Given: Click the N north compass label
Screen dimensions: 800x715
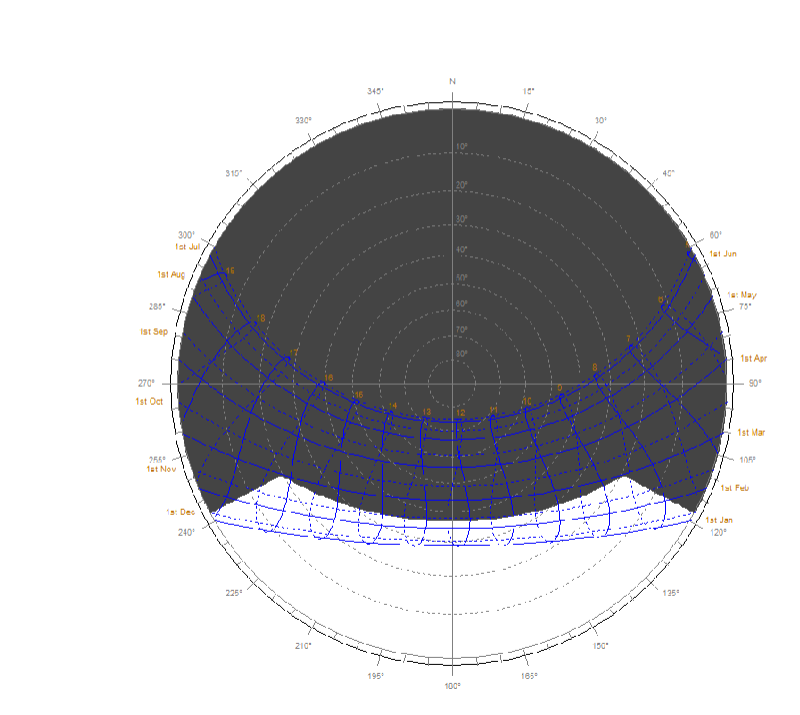Looking at the screenshot, I should 453,80.
